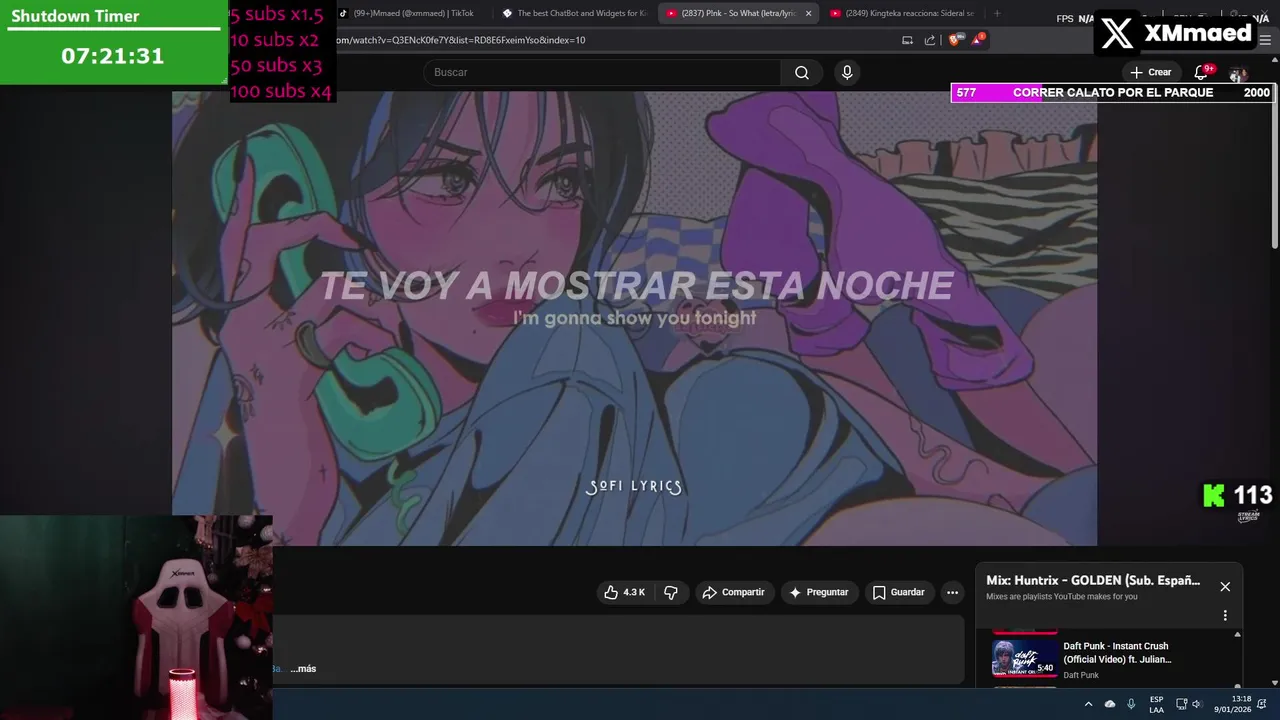
Task: Open Daft Punk Instant Crush thumbnail
Action: pos(1024,658)
